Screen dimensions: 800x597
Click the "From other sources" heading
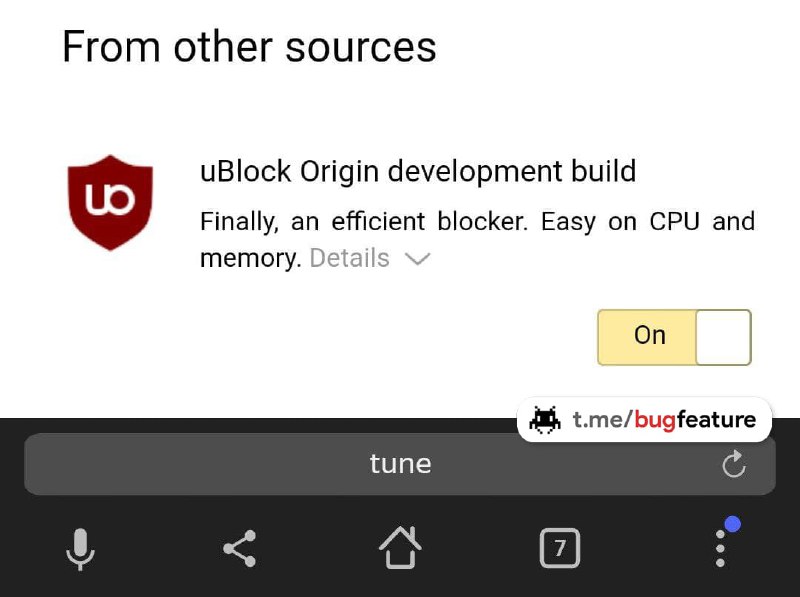pyautogui.click(x=249, y=47)
